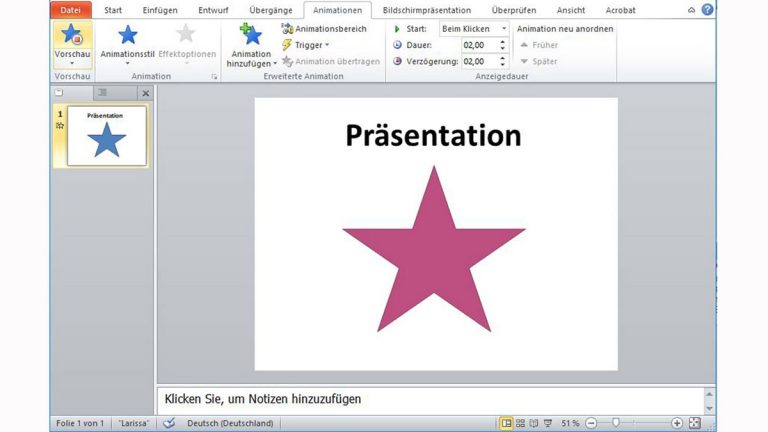Open the Übergänge ribbon tab
Screen dimensions: 768x432
pyautogui.click(x=270, y=10)
